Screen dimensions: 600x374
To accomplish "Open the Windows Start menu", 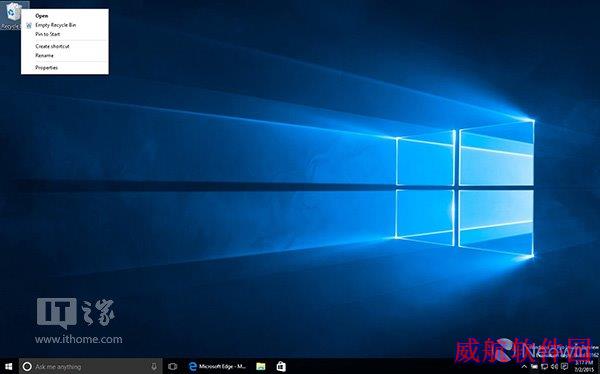I will (8, 367).
